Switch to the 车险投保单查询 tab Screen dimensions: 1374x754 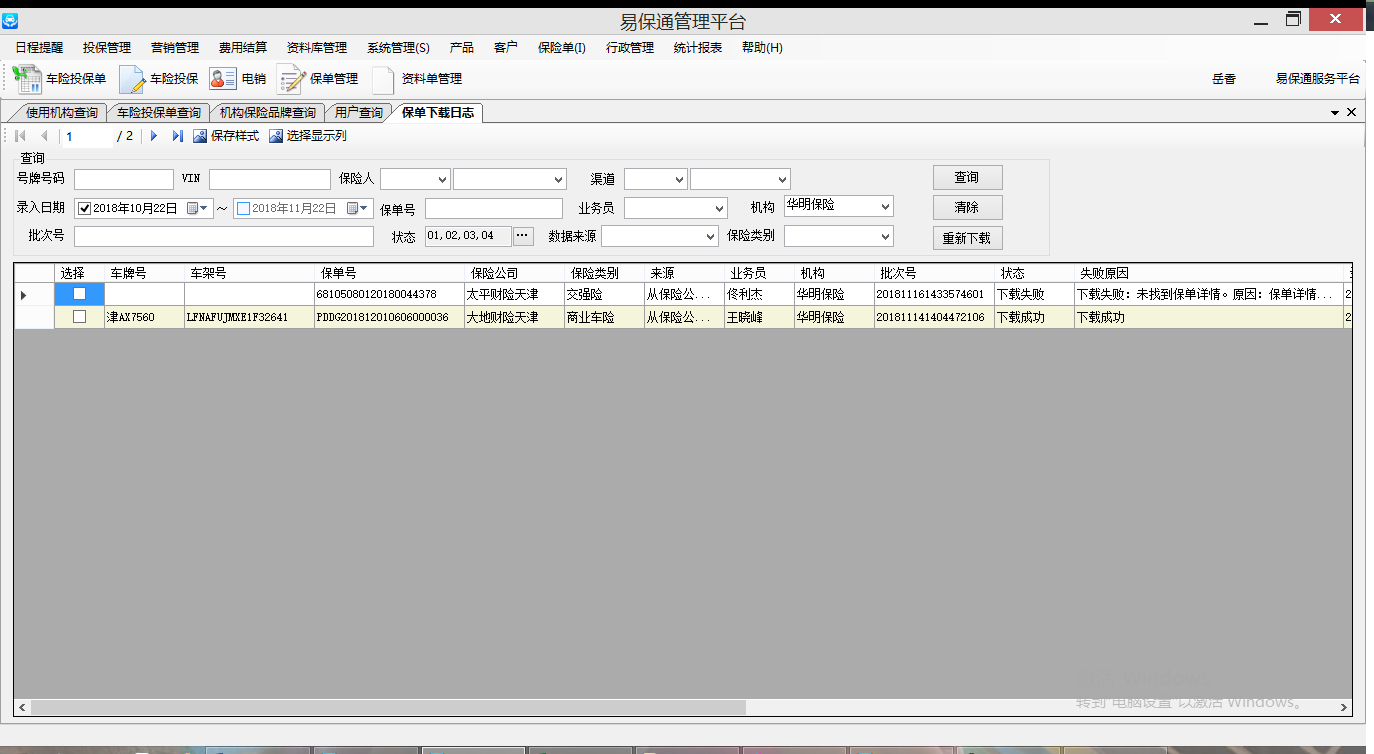coord(158,113)
